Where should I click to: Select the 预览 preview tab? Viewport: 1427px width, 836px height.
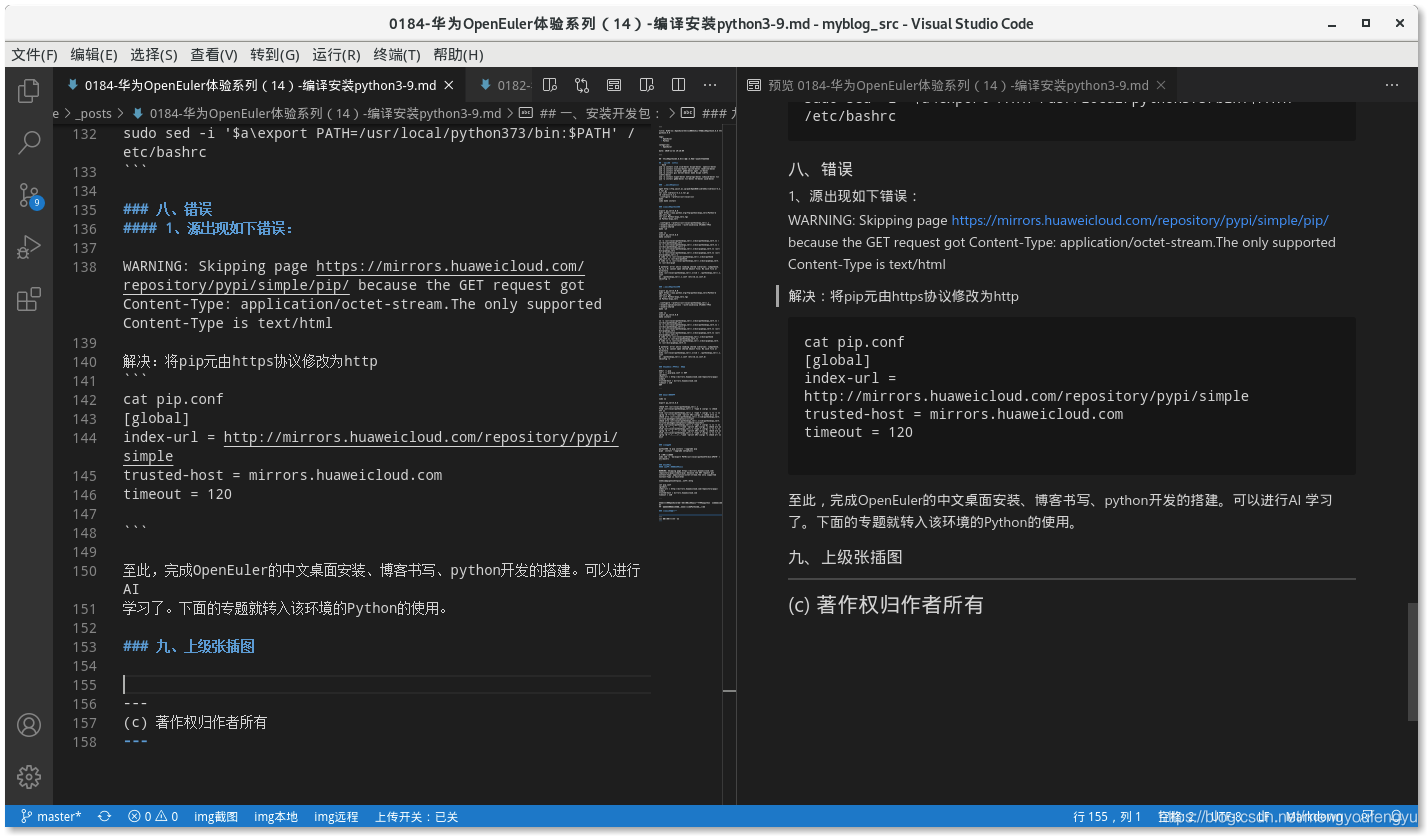pyautogui.click(x=957, y=86)
